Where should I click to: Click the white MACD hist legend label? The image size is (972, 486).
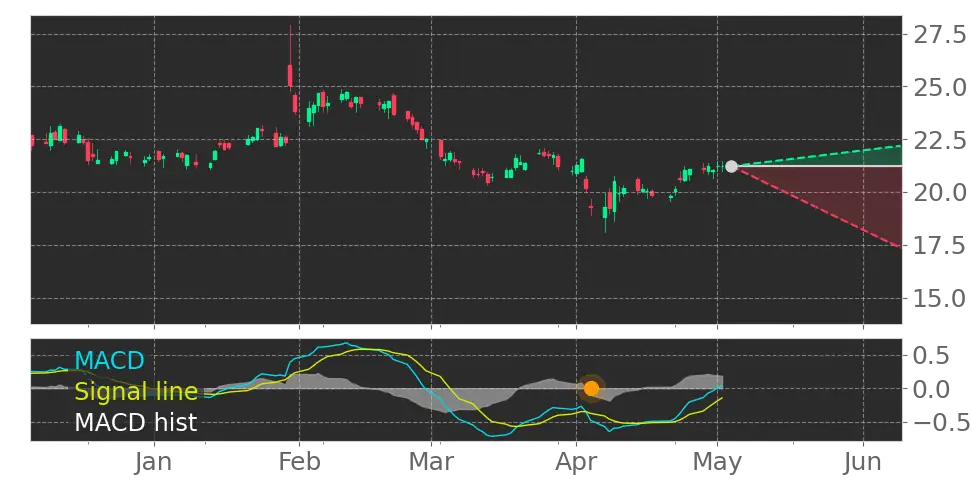point(136,423)
